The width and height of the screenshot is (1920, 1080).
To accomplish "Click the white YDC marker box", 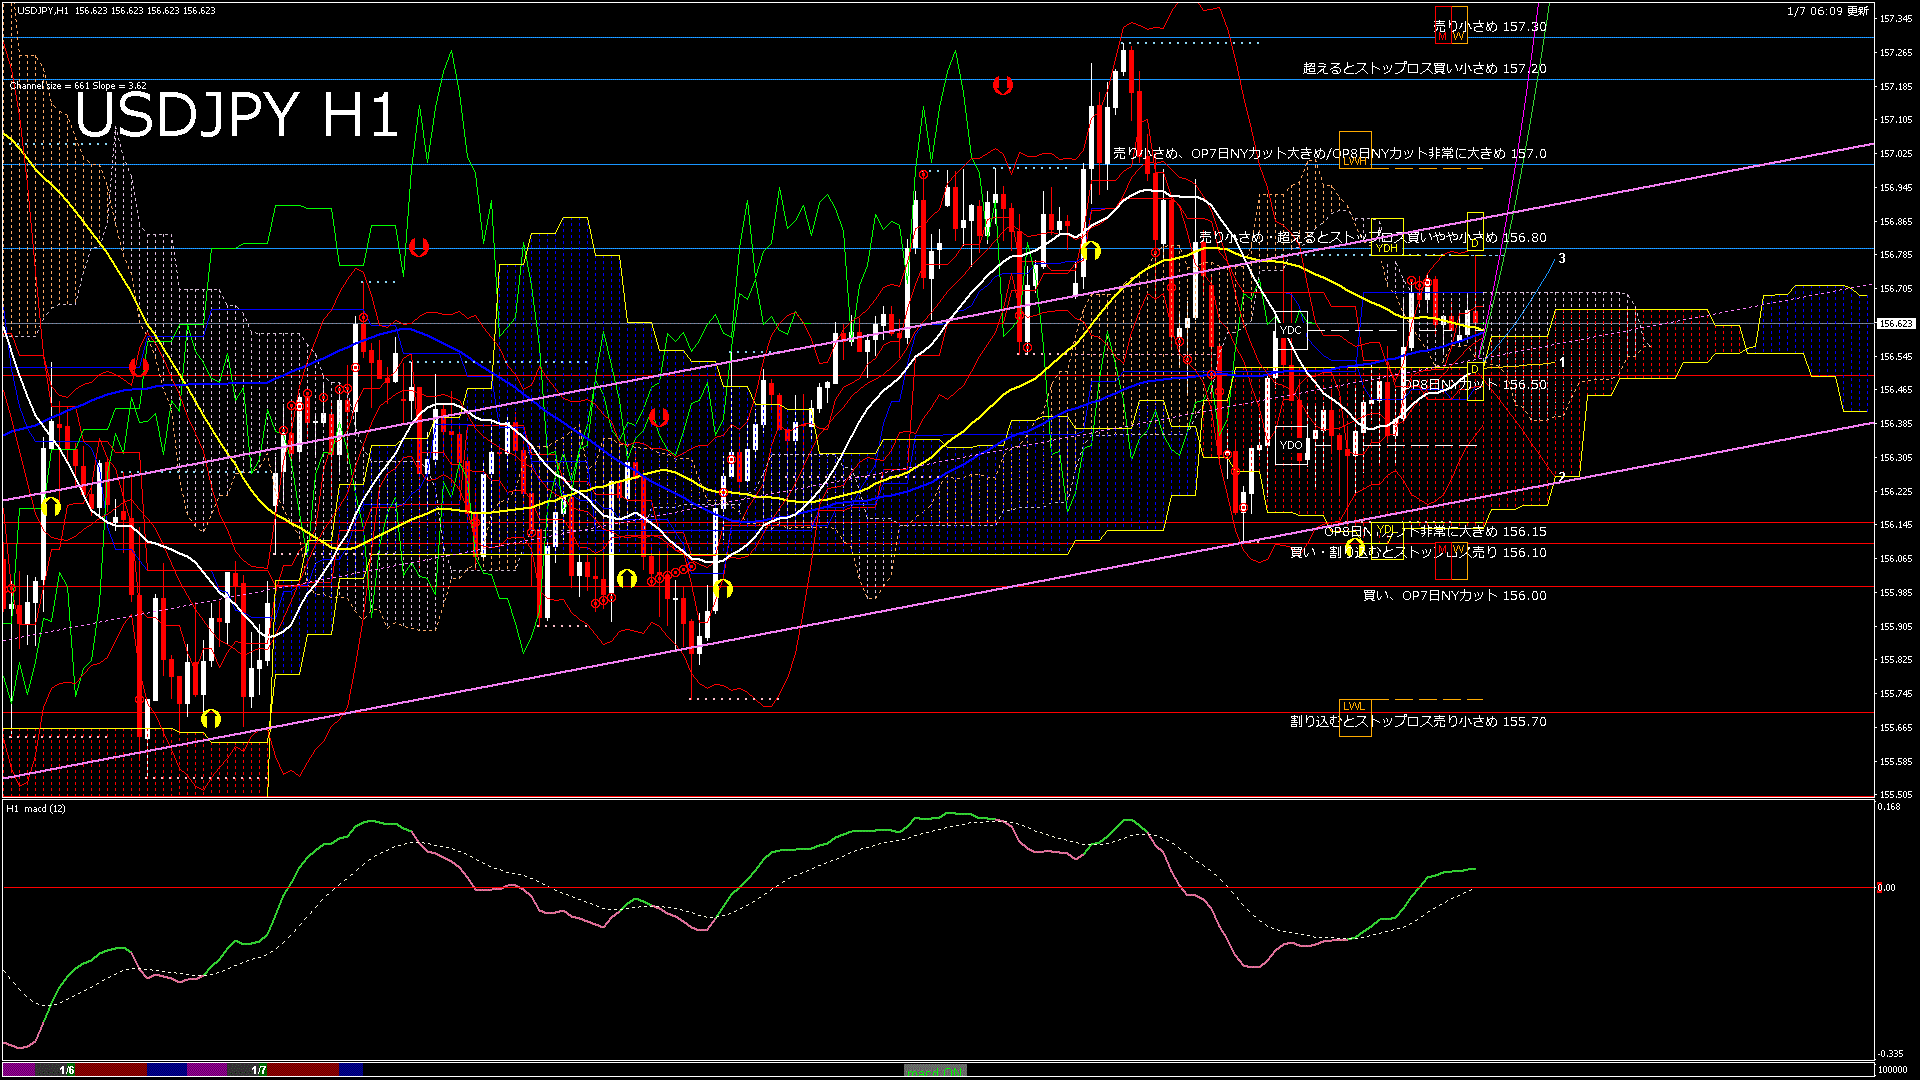I will (x=1291, y=330).
